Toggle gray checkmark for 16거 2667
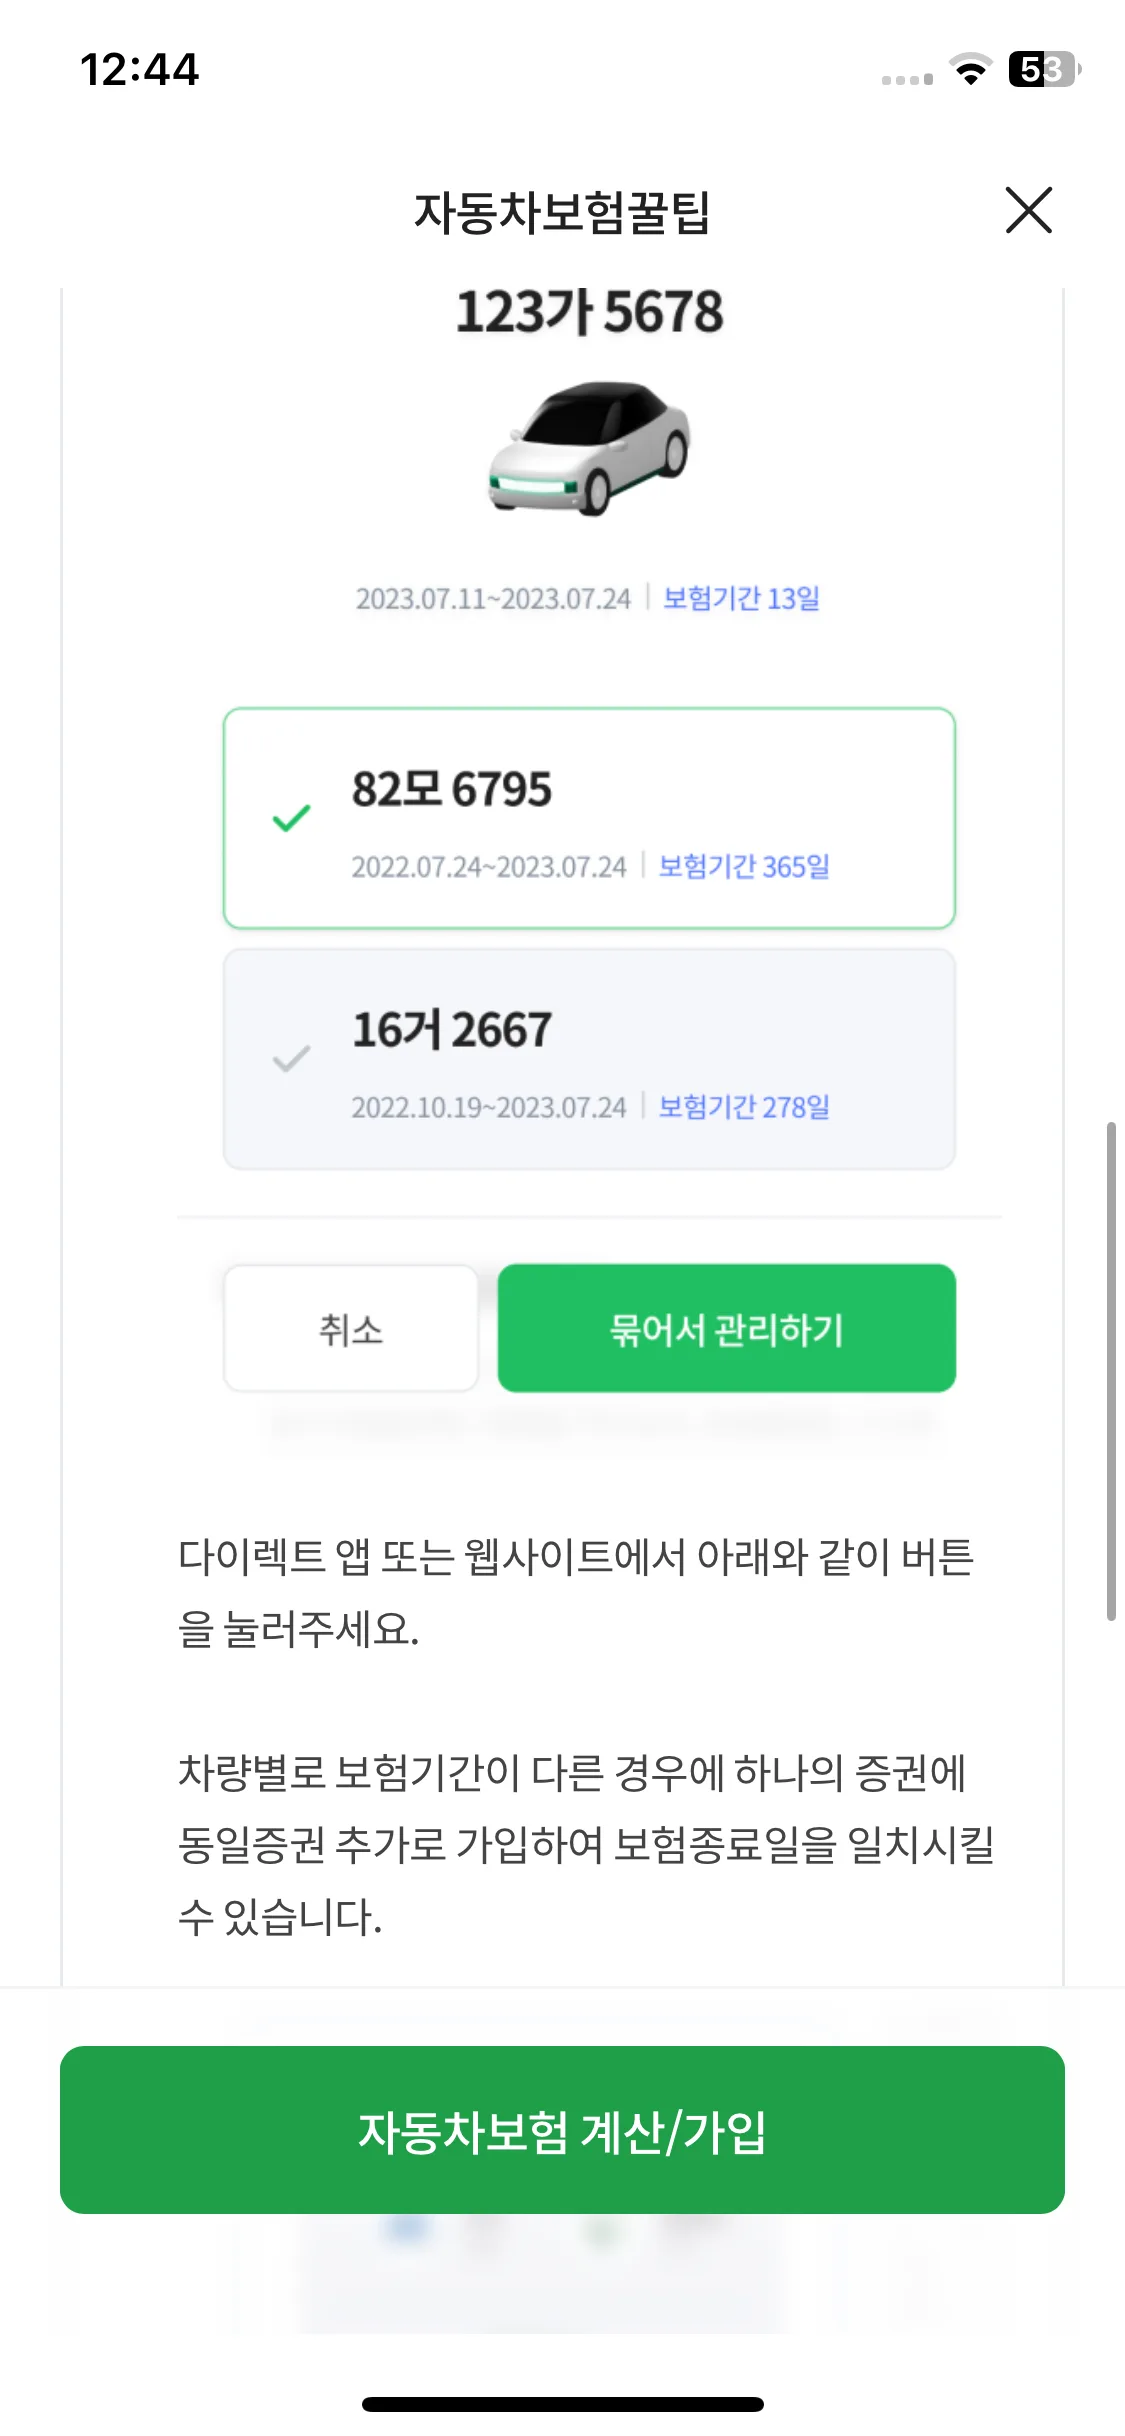Screen dimensions: 1125x2436 (291, 1058)
